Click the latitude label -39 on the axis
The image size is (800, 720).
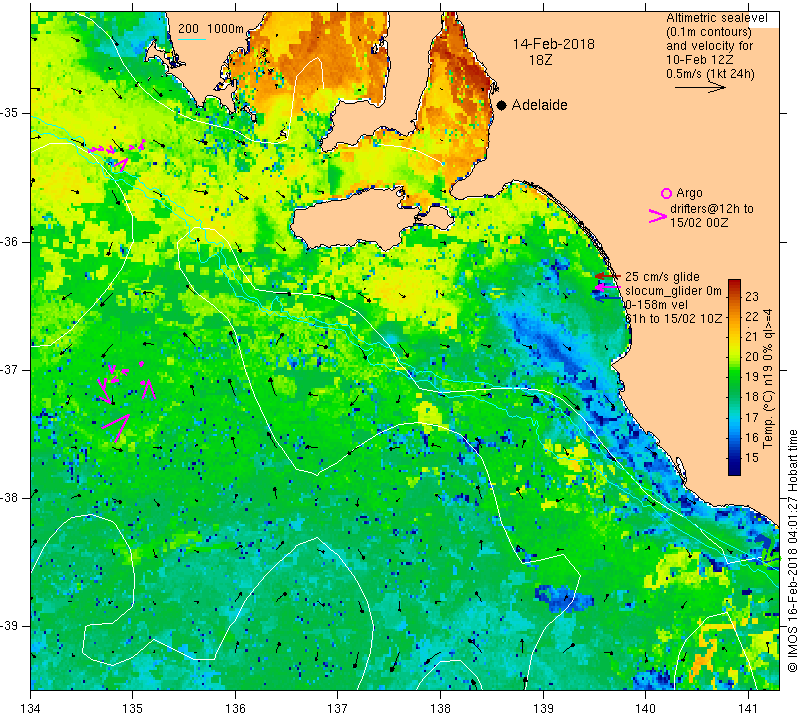click(10, 626)
